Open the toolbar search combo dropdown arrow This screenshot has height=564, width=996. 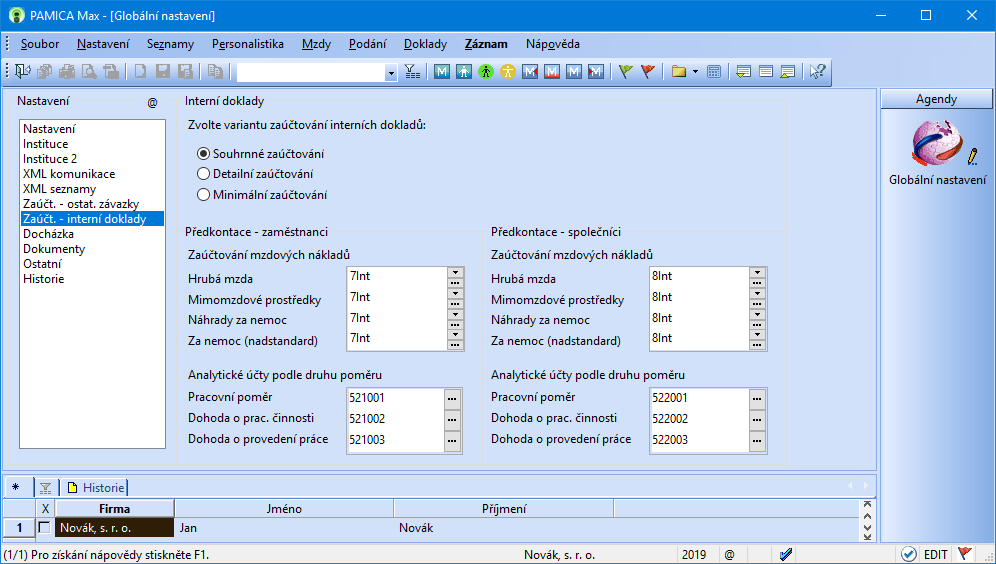(x=391, y=72)
